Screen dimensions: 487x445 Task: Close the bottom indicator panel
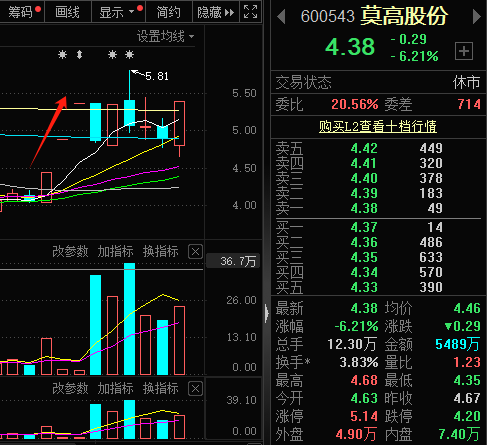[x=195, y=389]
